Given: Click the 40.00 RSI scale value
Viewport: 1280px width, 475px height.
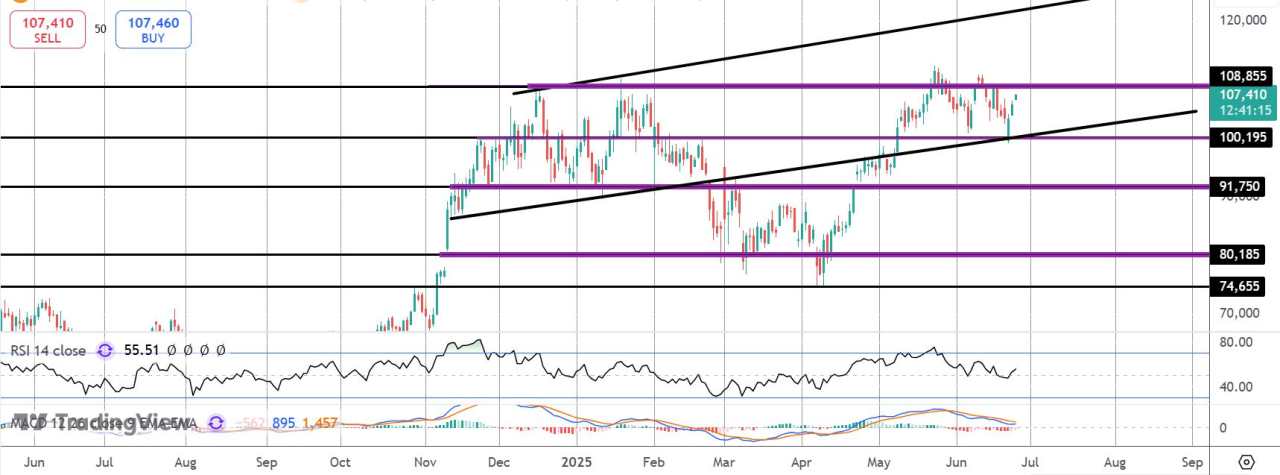Looking at the screenshot, I should coord(1237,387).
